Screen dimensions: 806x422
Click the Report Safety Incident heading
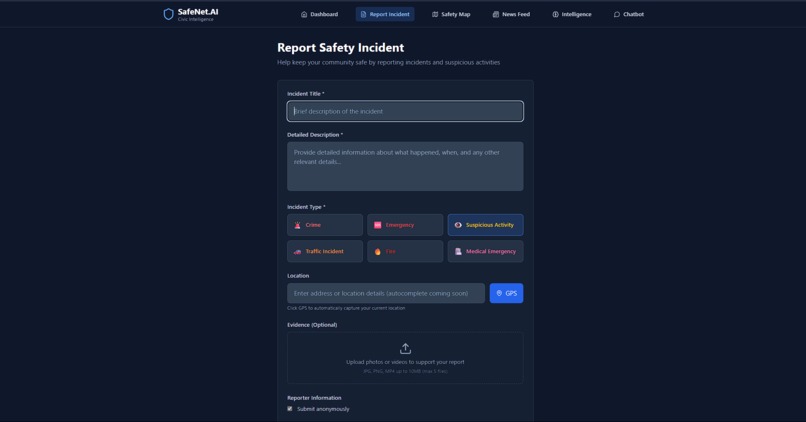tap(340, 47)
